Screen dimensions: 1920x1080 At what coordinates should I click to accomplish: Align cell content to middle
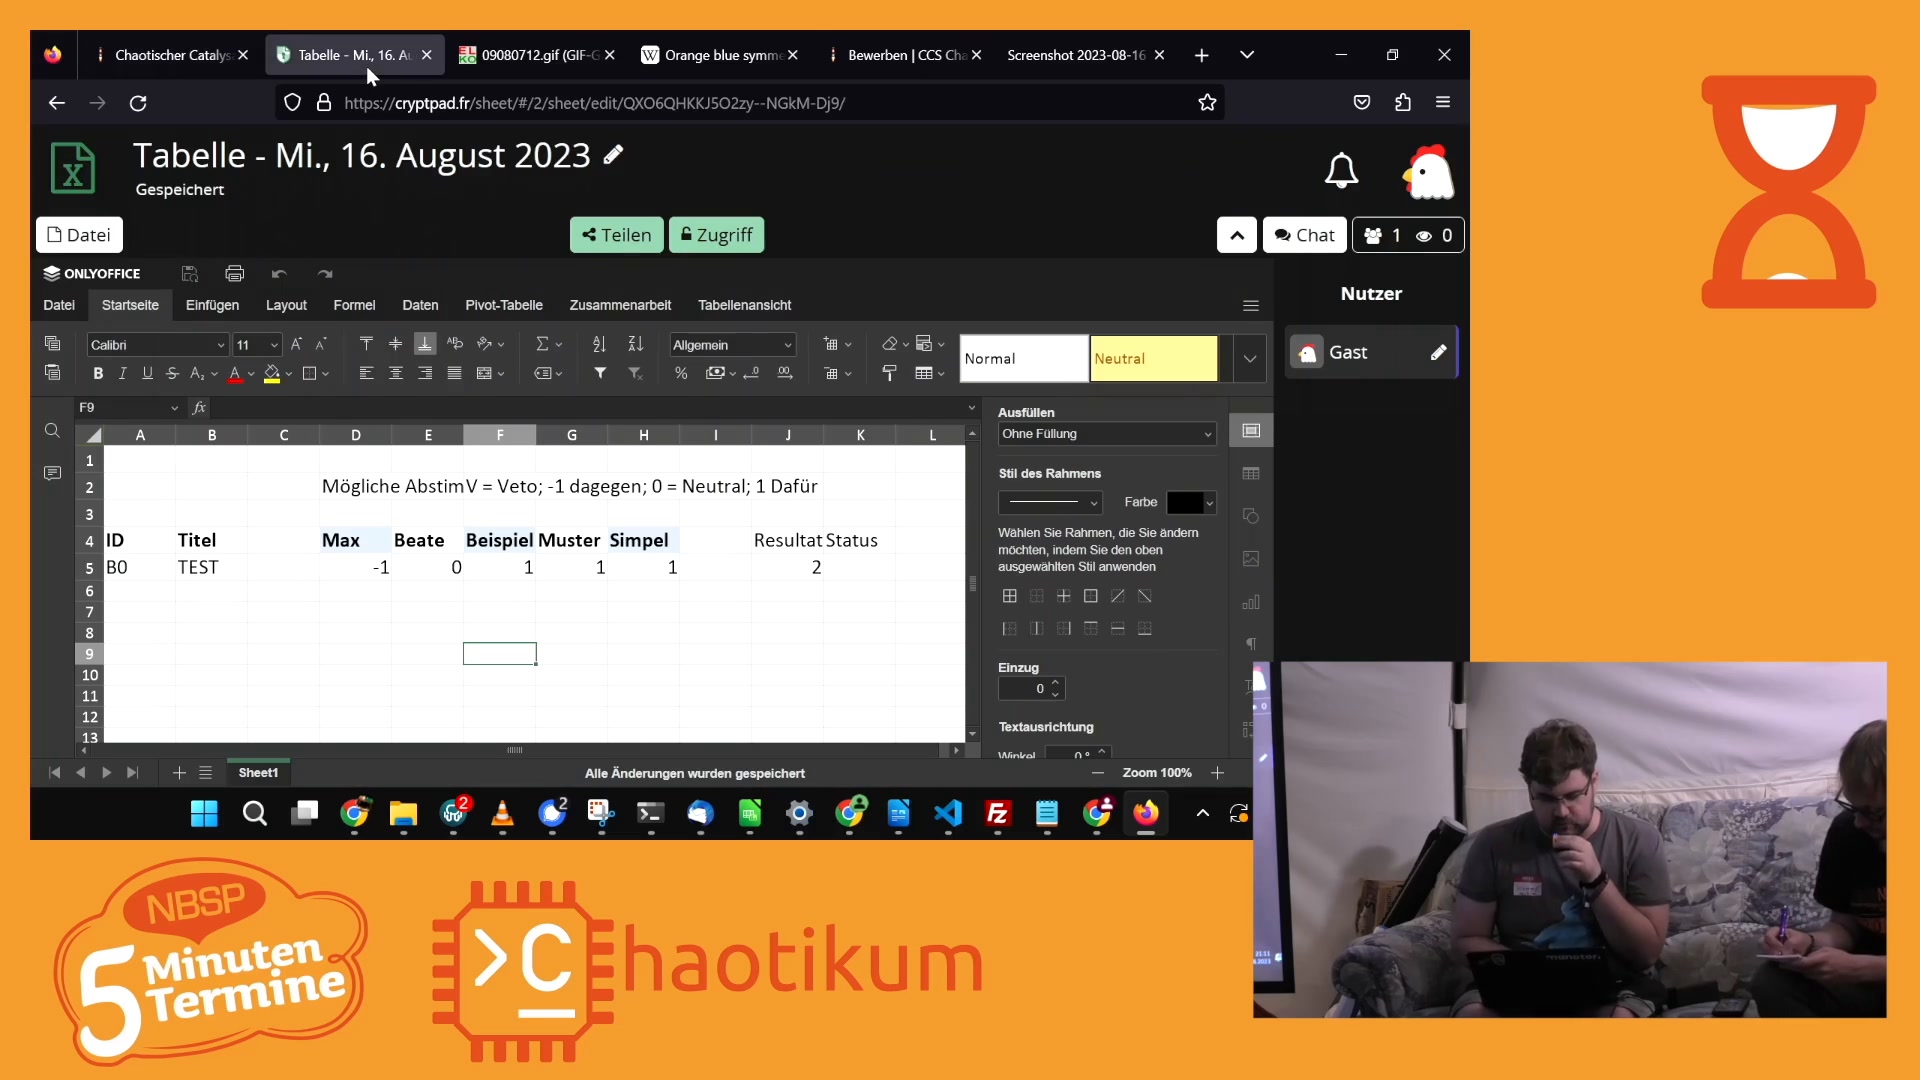coord(396,344)
